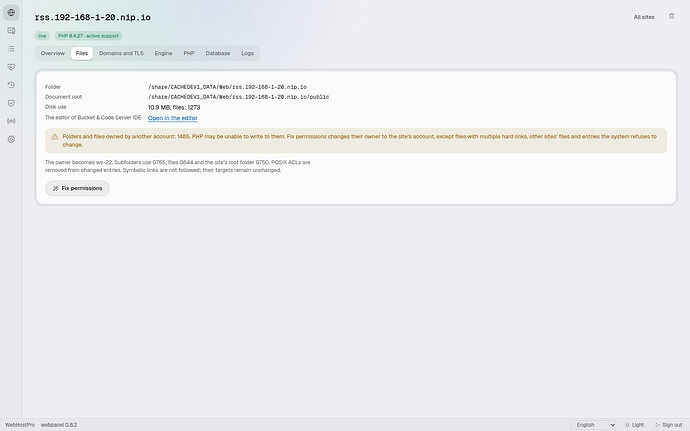The height and width of the screenshot is (431, 690).
Task: Open the Logs tab
Action: (x=247, y=53)
